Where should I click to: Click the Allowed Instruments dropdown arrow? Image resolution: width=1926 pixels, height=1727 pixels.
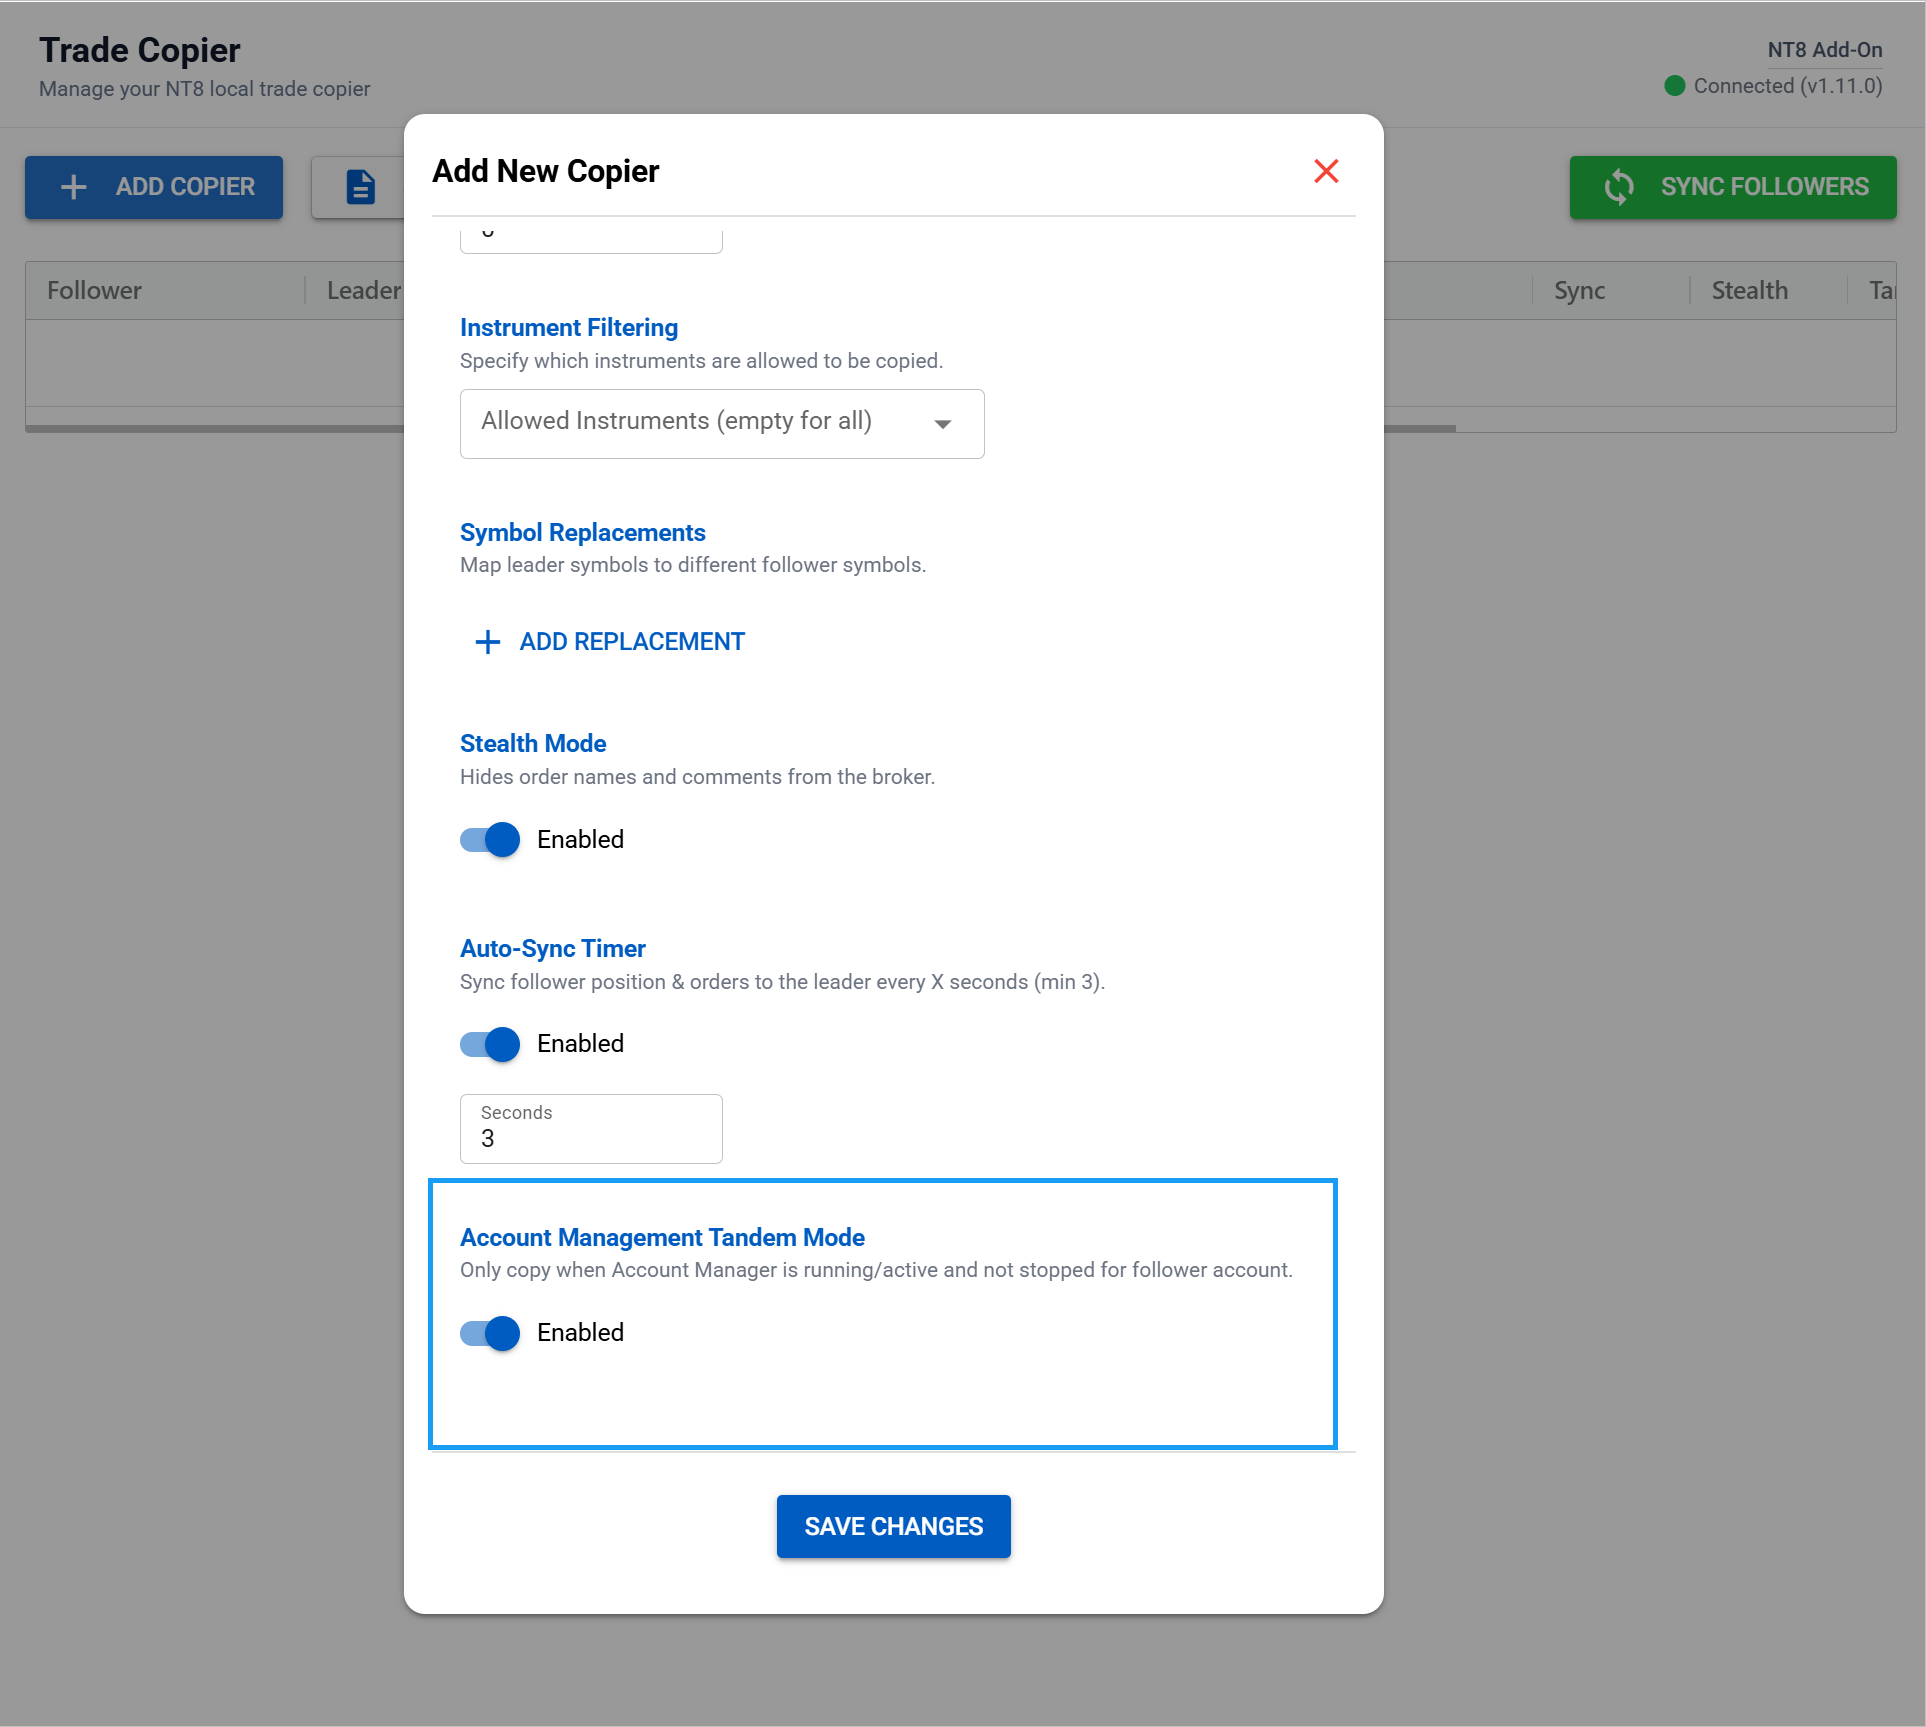(942, 424)
